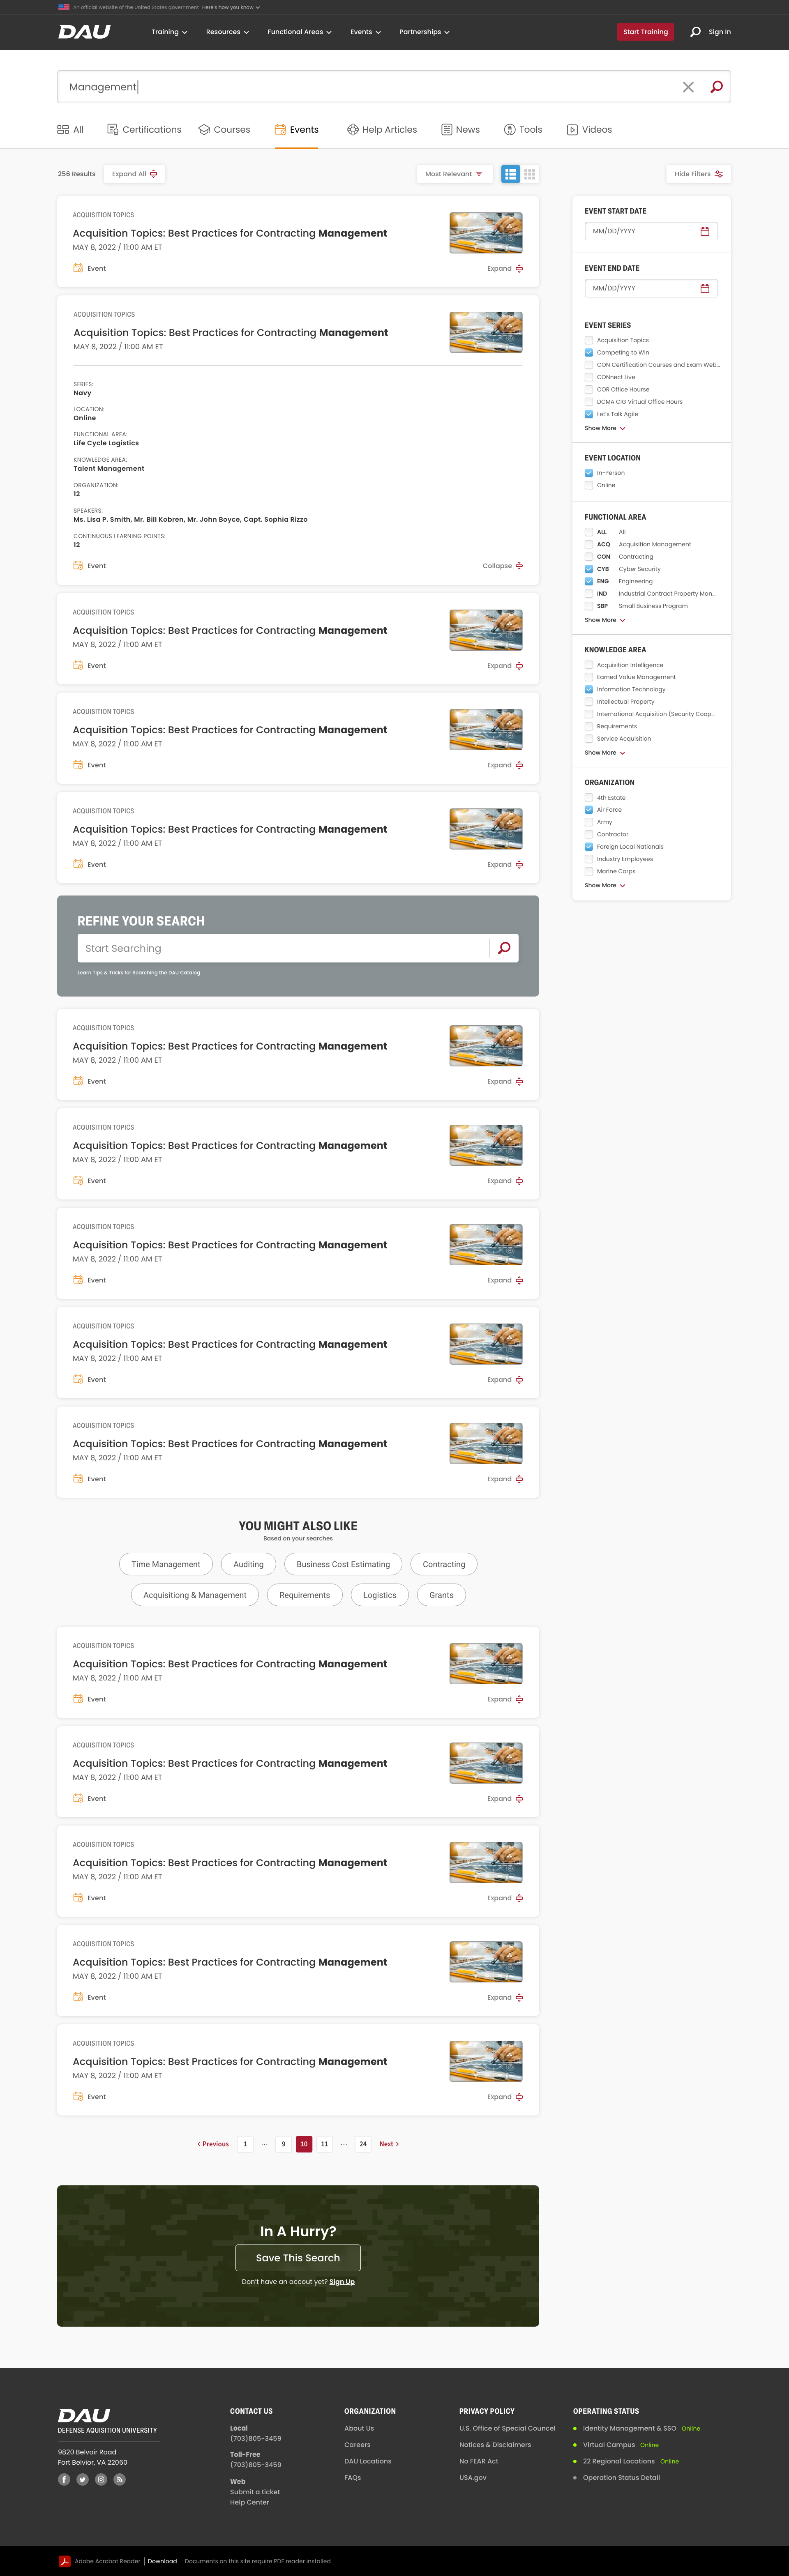Click the Adobe Acrobat Reader PDF icon
This screenshot has height=2576, width=789.
click(x=64, y=2561)
